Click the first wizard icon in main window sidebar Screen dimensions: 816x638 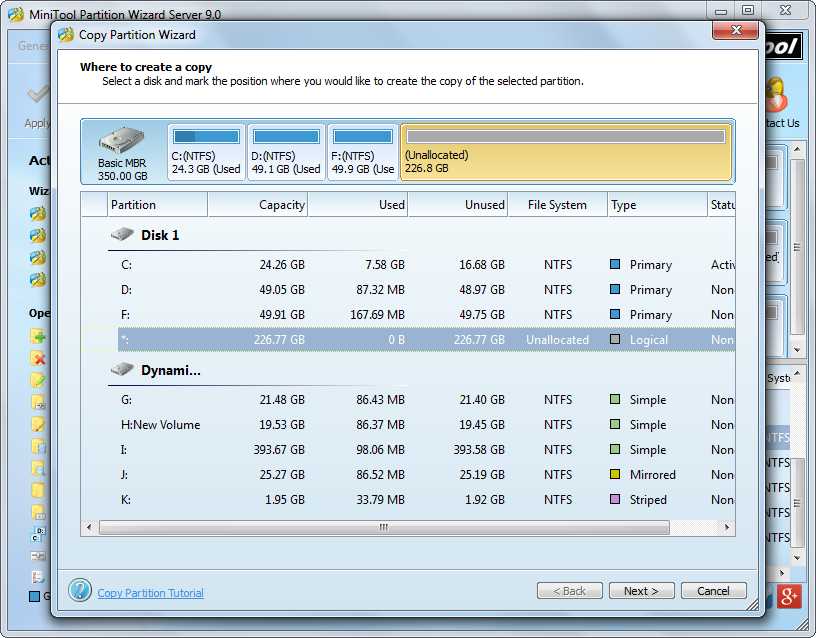tap(37, 214)
